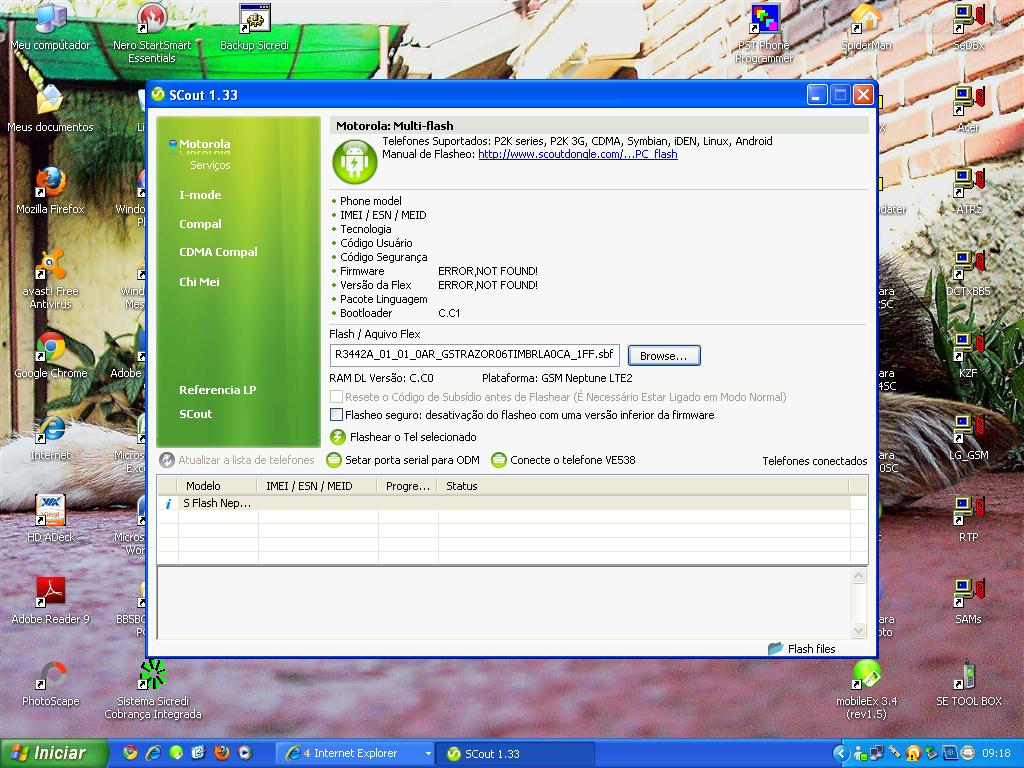Open the I-mode section in sidebar
This screenshot has width=1024, height=768.
pos(200,195)
